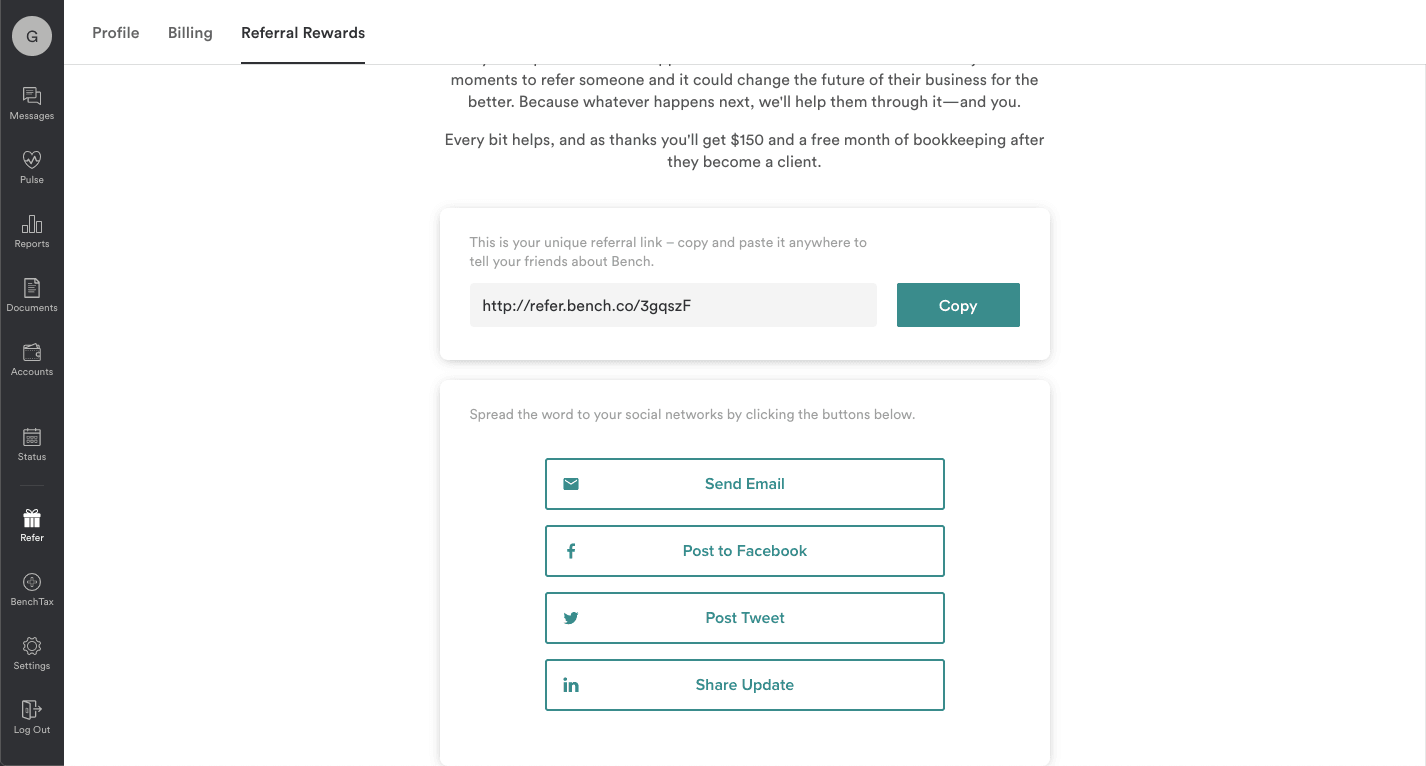This screenshot has height=766, width=1426.
Task: Select the Pulse icon in sidebar
Action: pos(31,169)
